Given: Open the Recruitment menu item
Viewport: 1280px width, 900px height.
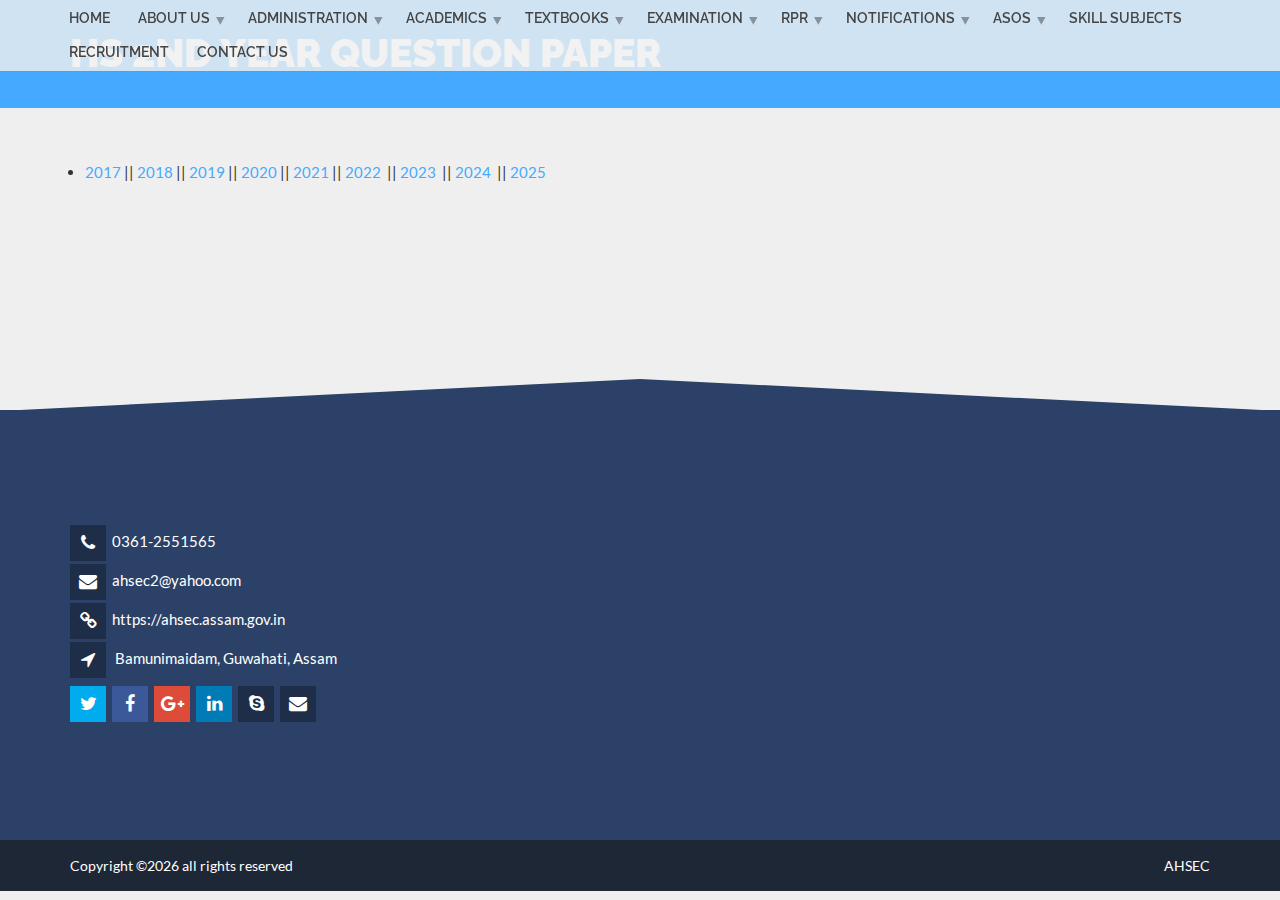Looking at the screenshot, I should pyautogui.click(x=119, y=52).
